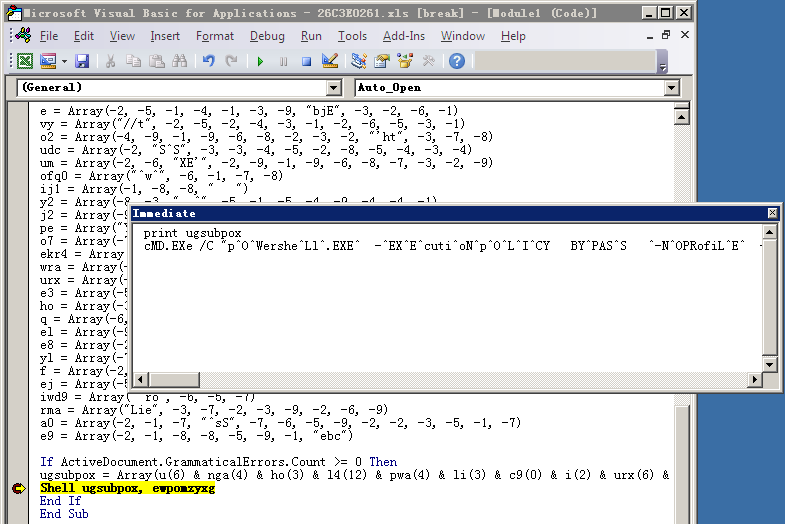Click the 'um = Array' line with XE
This screenshot has height=524, width=786.
point(266,162)
